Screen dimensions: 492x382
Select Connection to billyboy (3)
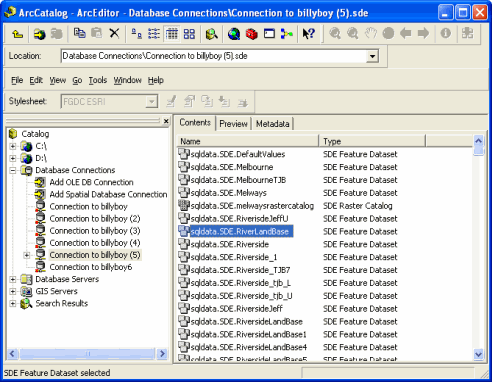pos(95,231)
